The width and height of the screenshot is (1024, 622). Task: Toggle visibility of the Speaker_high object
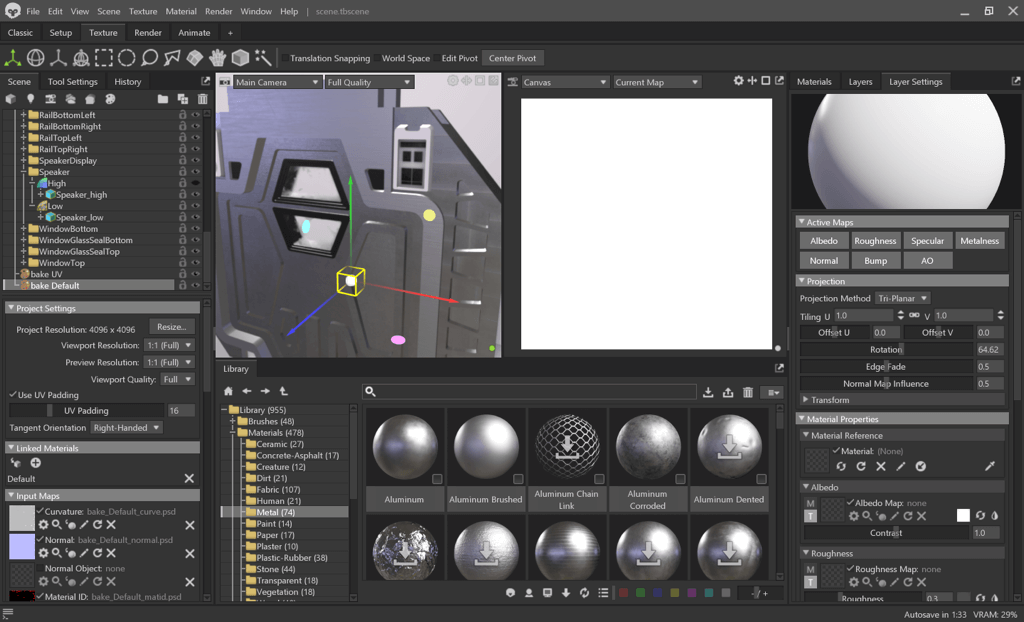click(196, 195)
